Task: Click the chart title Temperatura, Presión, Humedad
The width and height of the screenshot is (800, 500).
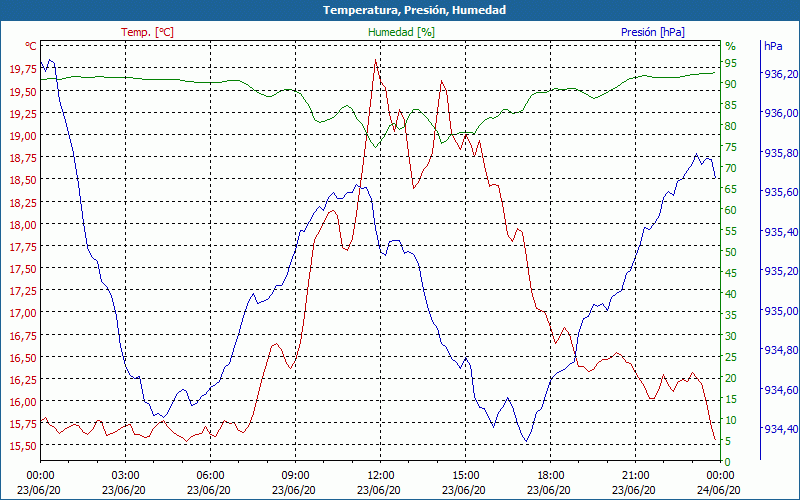Action: pos(414,10)
